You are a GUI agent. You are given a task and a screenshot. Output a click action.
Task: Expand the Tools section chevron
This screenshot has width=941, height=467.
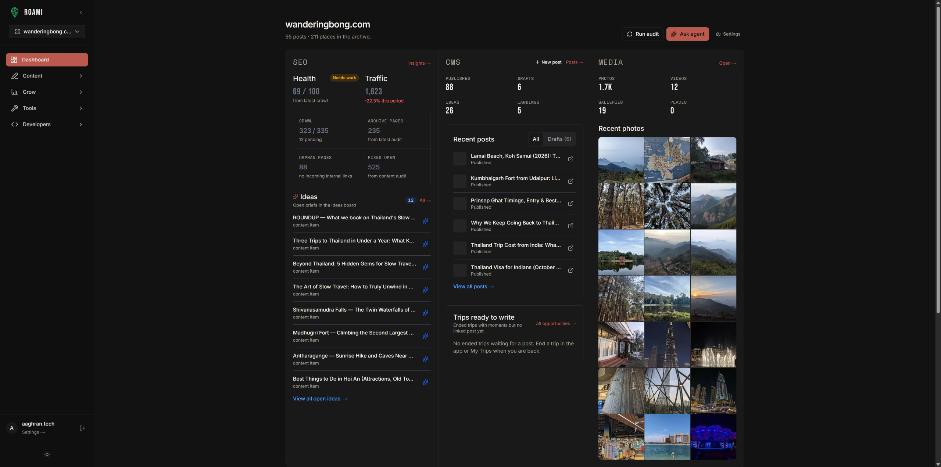point(81,108)
